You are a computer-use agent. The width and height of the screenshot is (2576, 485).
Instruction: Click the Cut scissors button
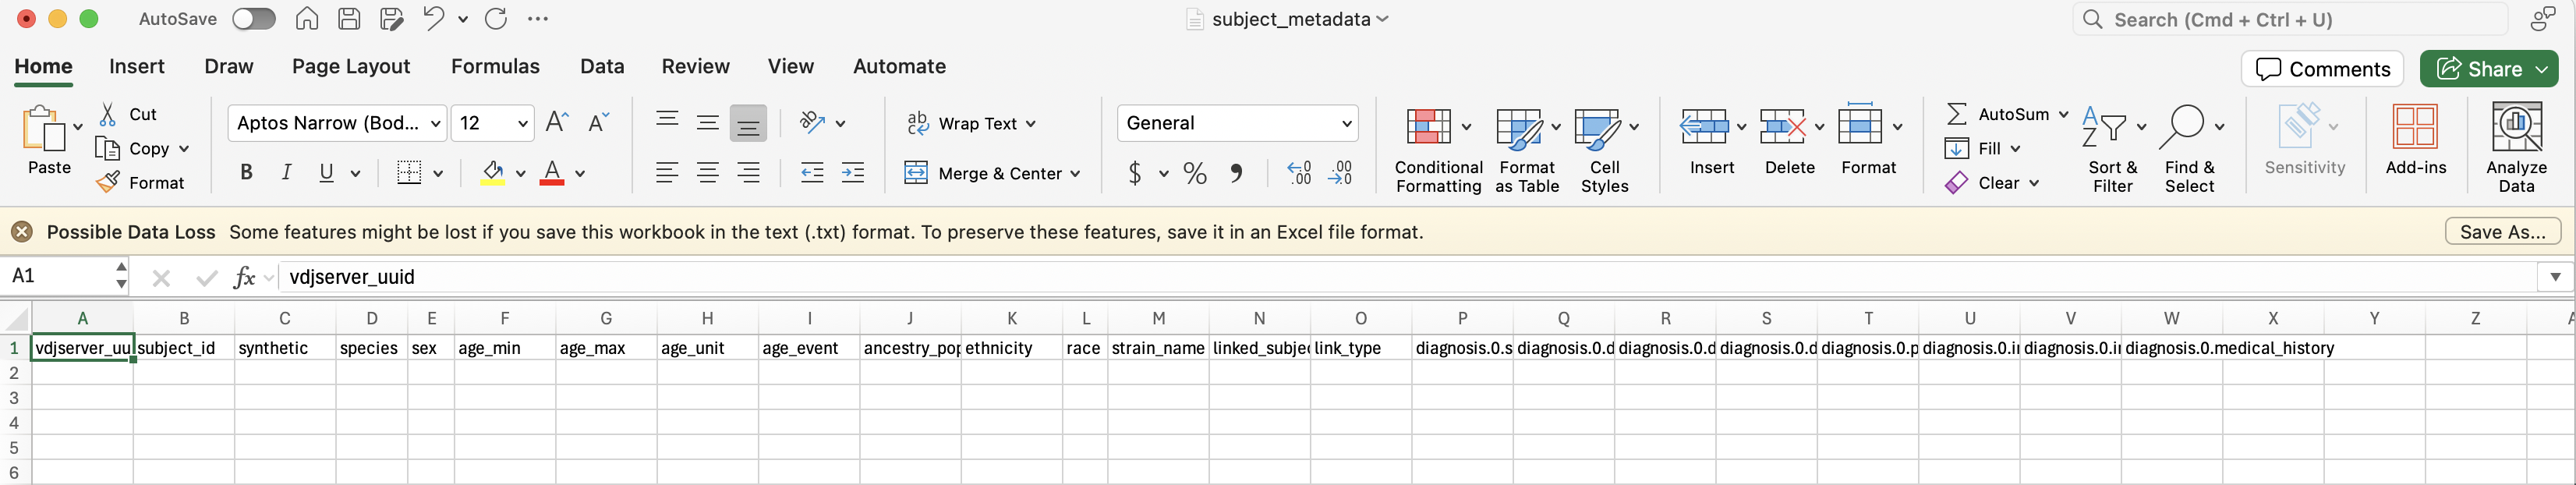(127, 114)
